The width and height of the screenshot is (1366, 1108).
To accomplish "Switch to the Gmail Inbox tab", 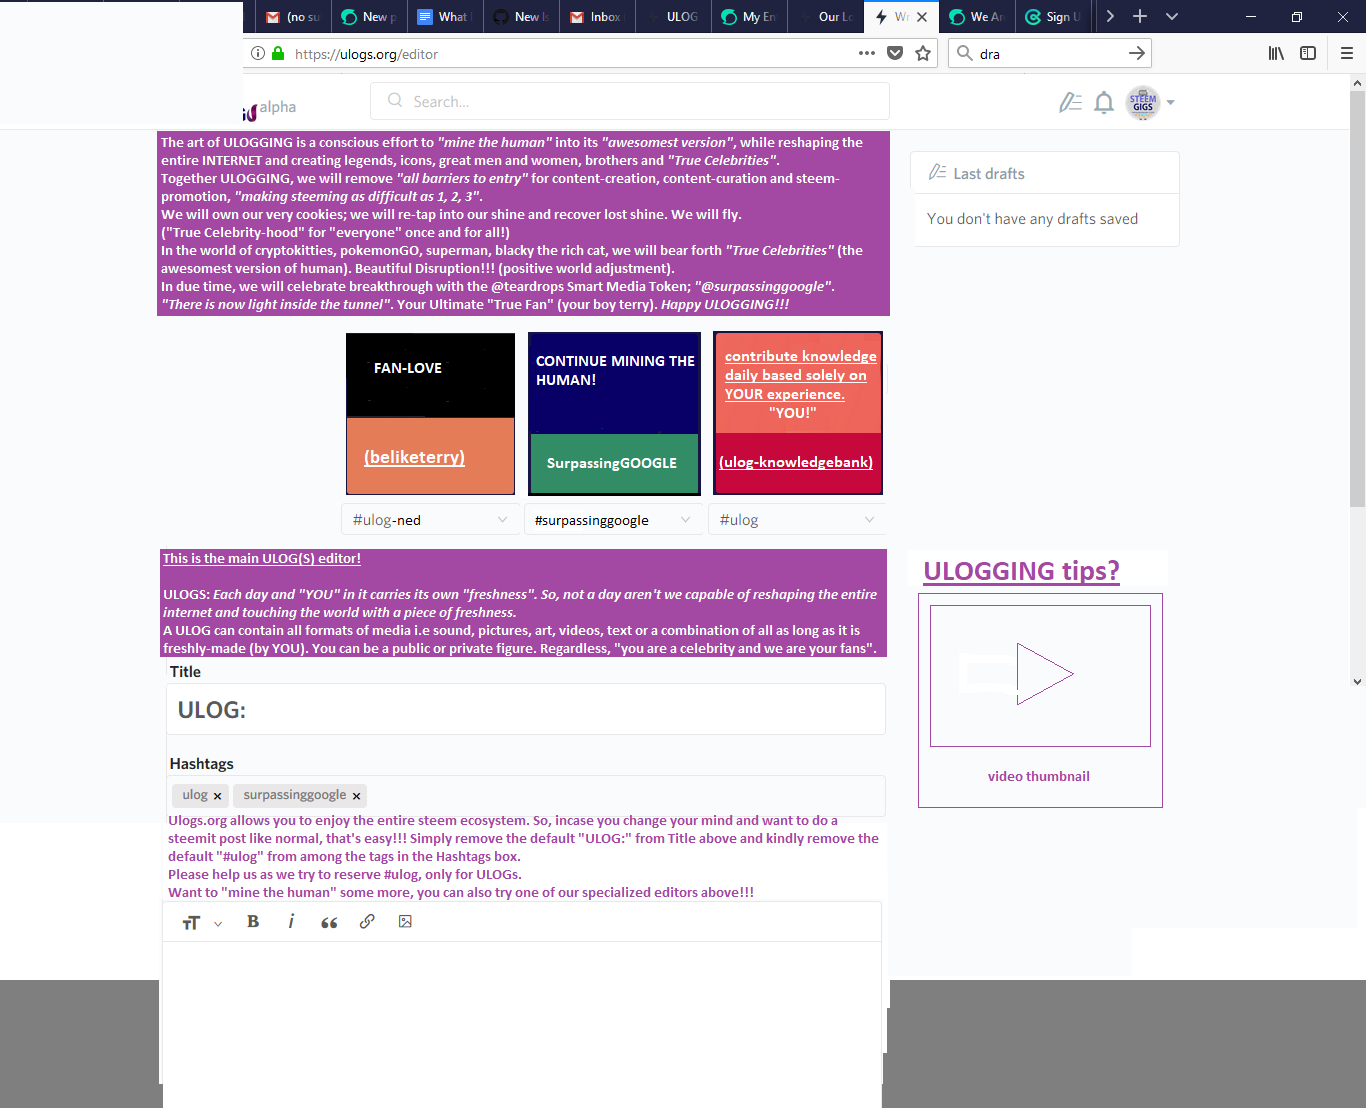I will (x=597, y=17).
